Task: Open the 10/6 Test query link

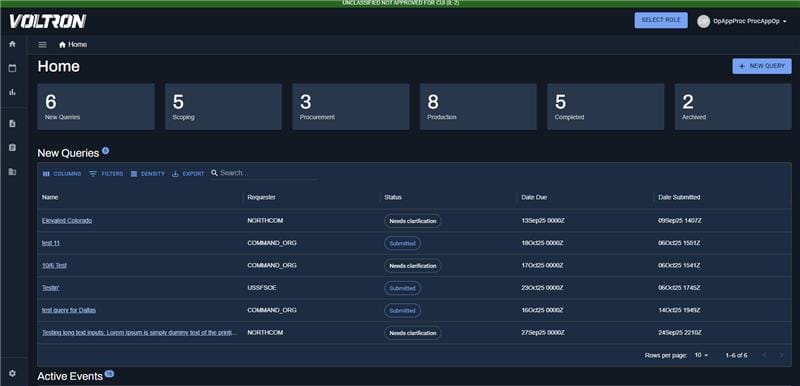Action: pos(54,266)
